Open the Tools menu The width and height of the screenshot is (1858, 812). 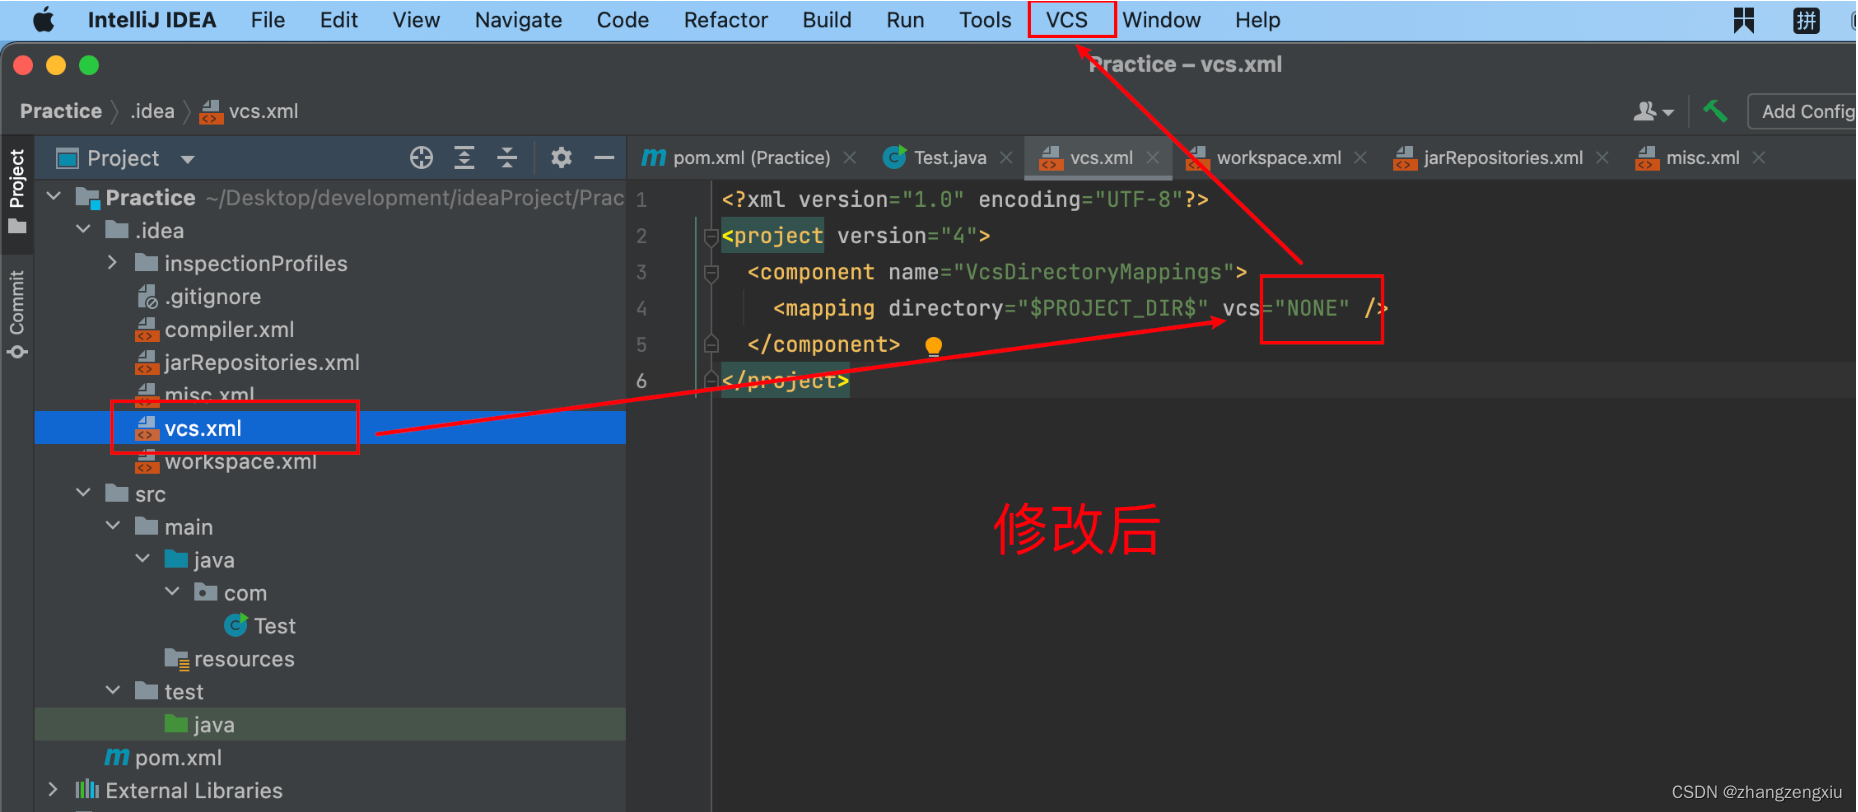(985, 20)
